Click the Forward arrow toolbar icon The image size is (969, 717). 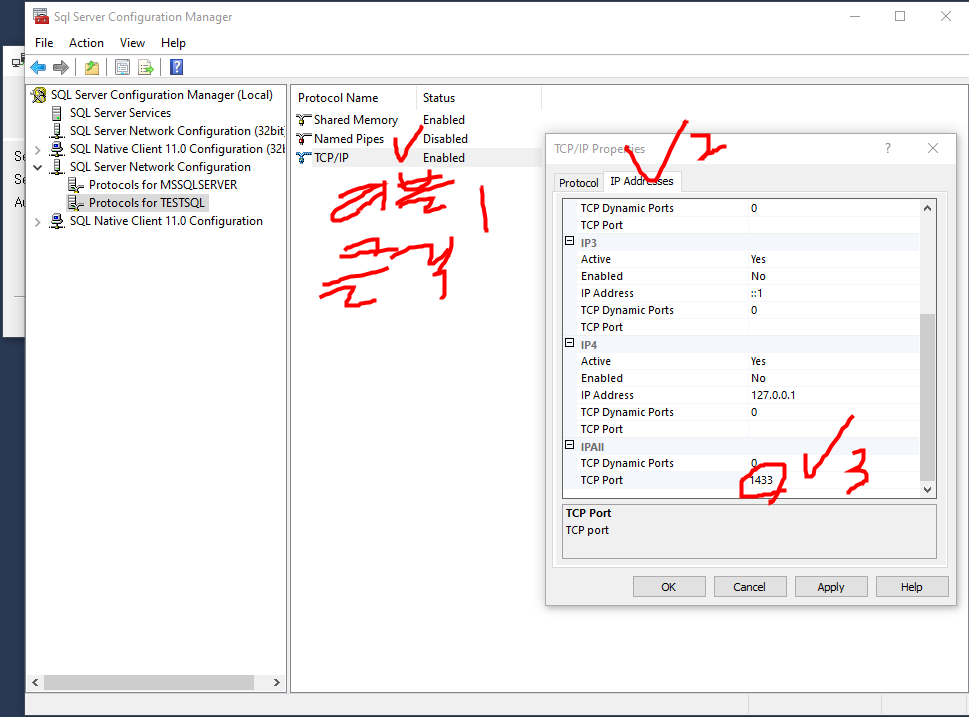61,67
